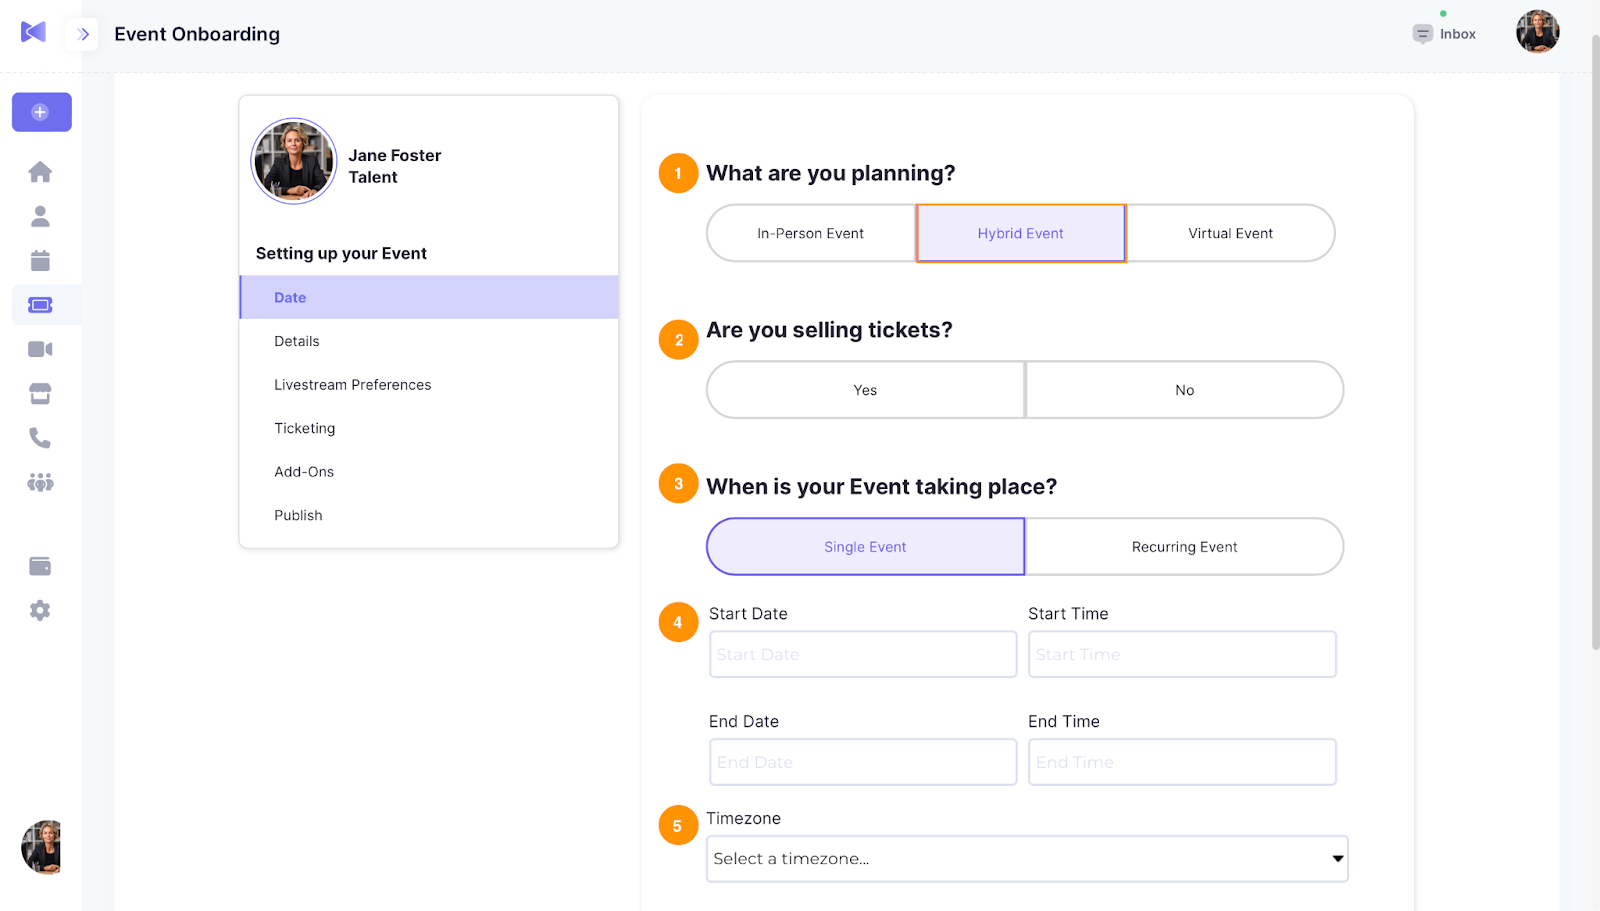1600x911 pixels.
Task: Open the calendar icon in the sidebar
Action: pos(40,261)
